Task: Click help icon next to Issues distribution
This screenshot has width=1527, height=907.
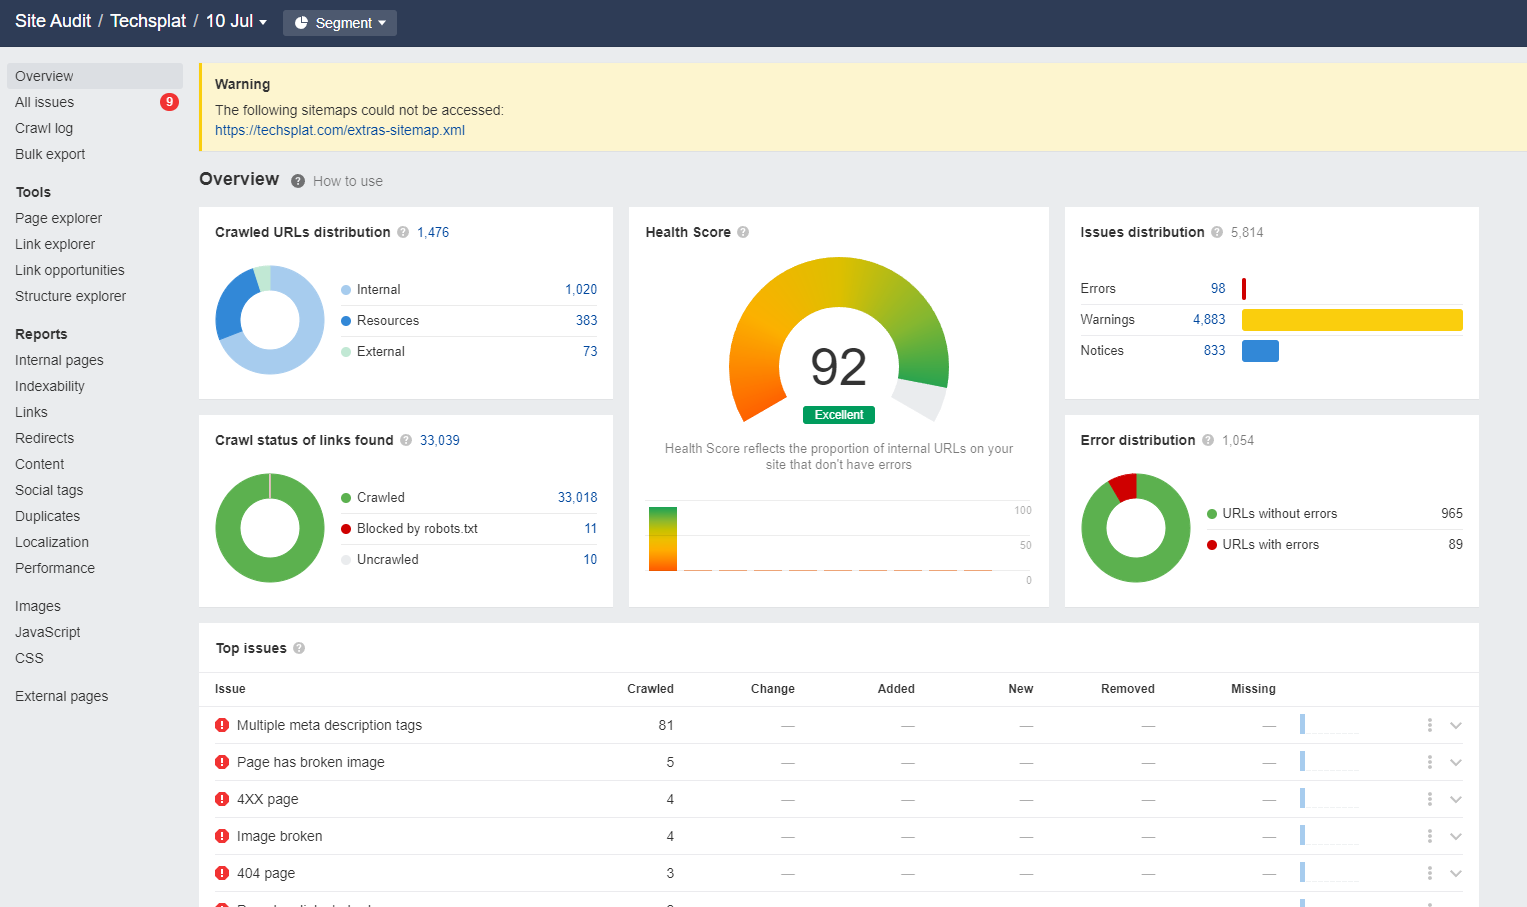Action: tap(1217, 232)
